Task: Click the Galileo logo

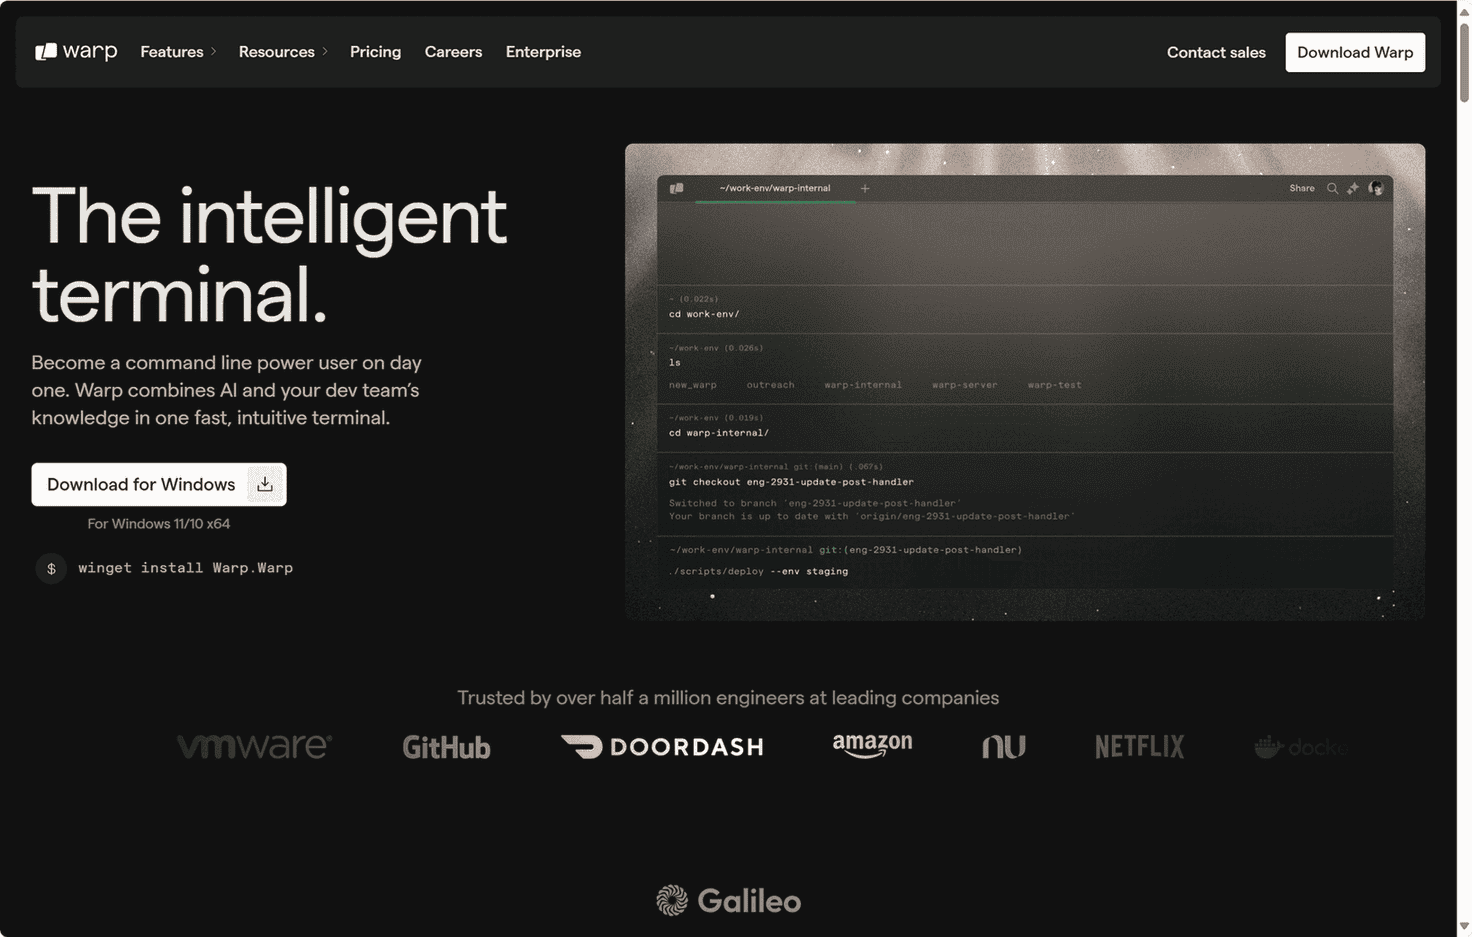Action: pyautogui.click(x=728, y=901)
